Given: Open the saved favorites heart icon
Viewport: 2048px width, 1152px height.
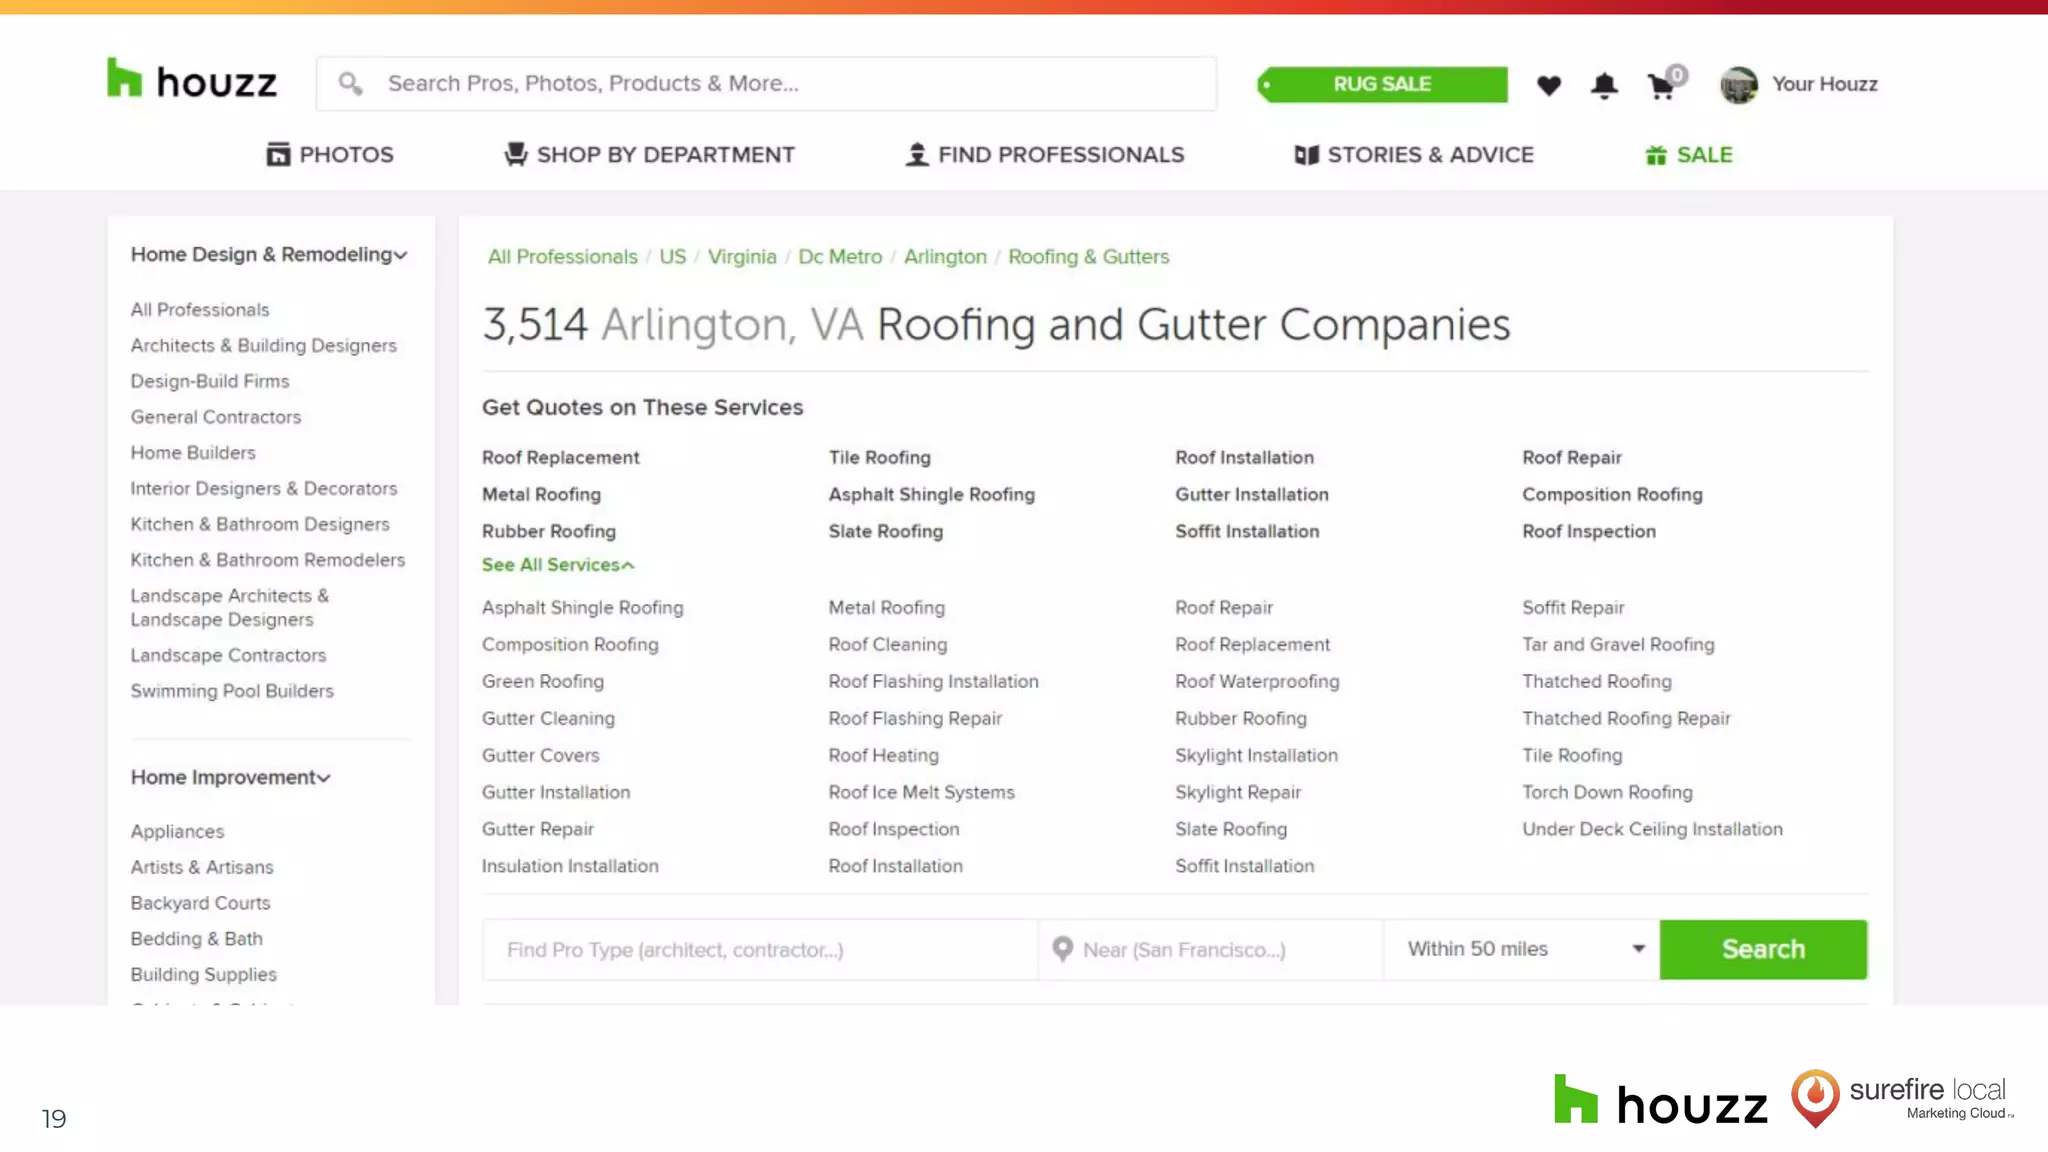Looking at the screenshot, I should tap(1548, 86).
